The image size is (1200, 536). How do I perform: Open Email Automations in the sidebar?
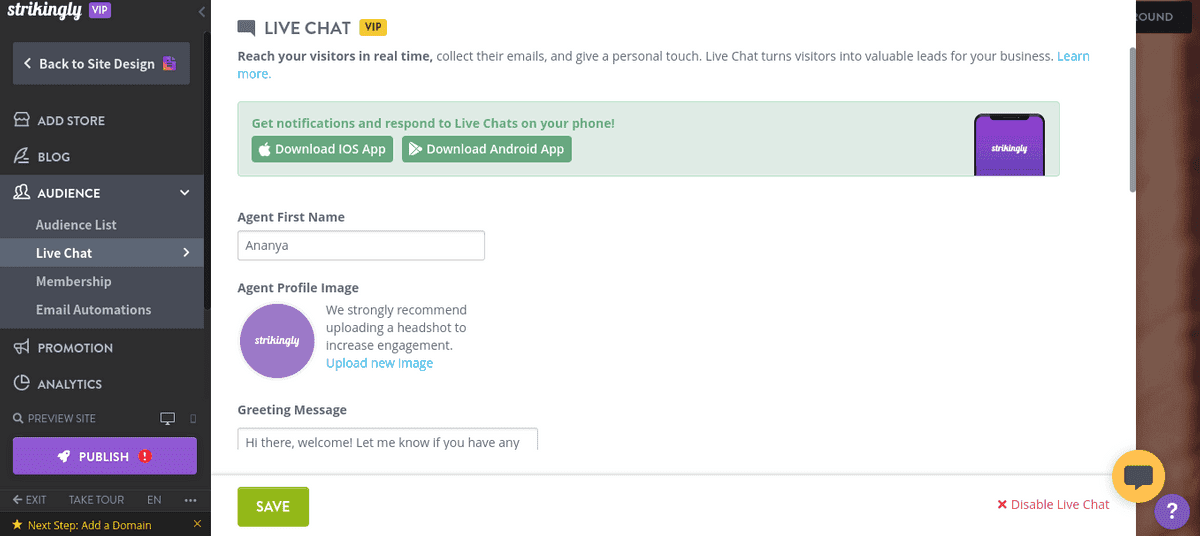point(93,310)
